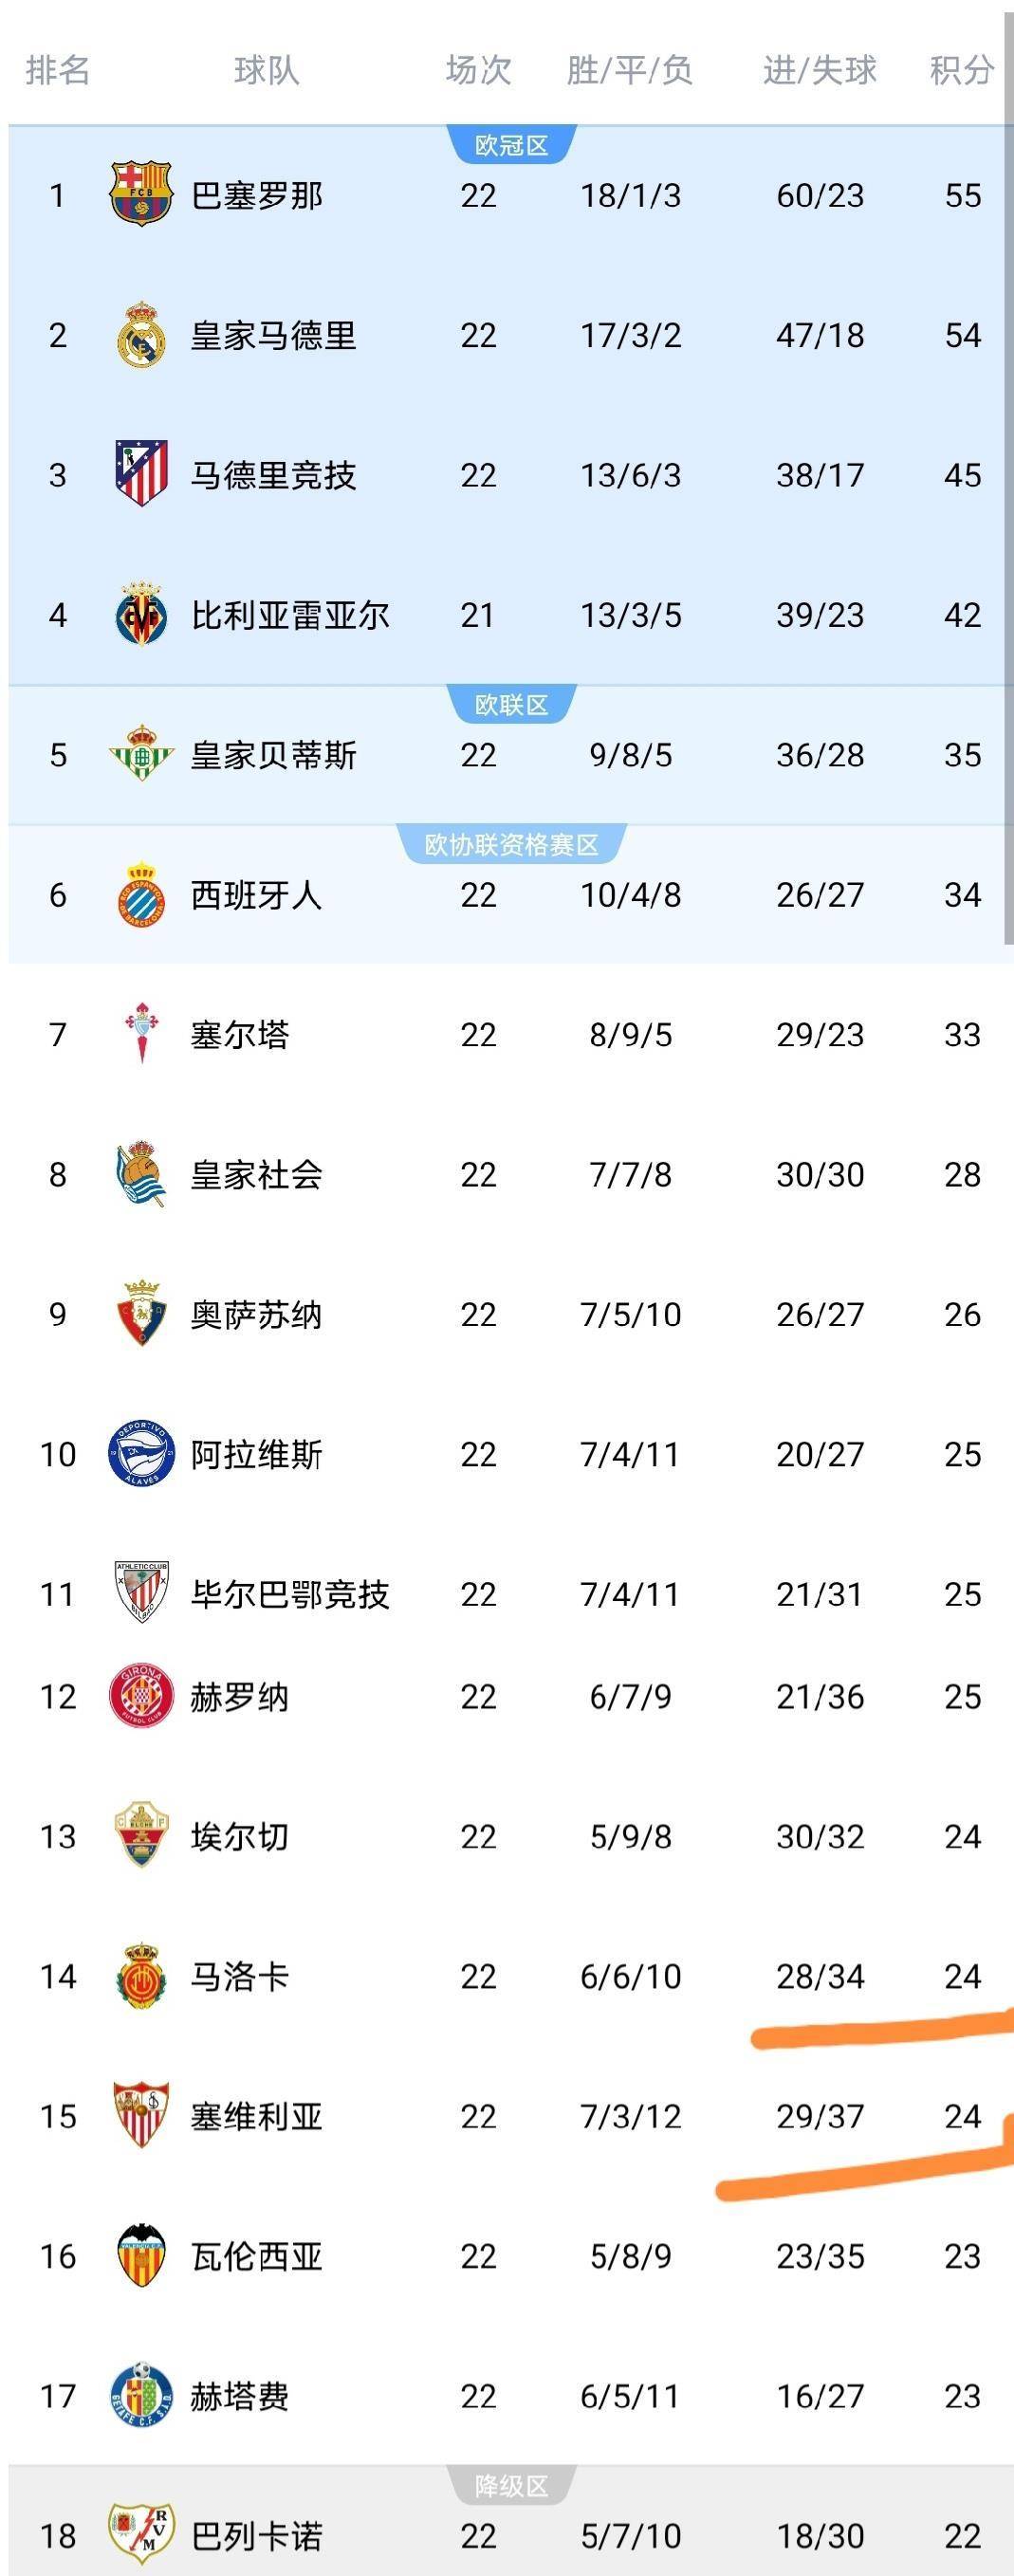Click the 进/失球 column header
Screen dimensions: 1014x2576
pyautogui.click(x=819, y=70)
